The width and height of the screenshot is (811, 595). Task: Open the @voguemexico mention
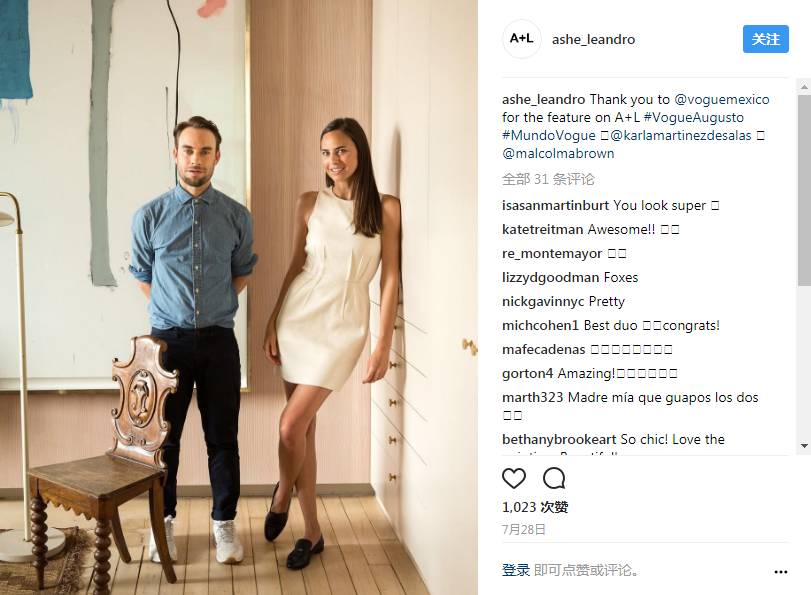click(x=722, y=99)
